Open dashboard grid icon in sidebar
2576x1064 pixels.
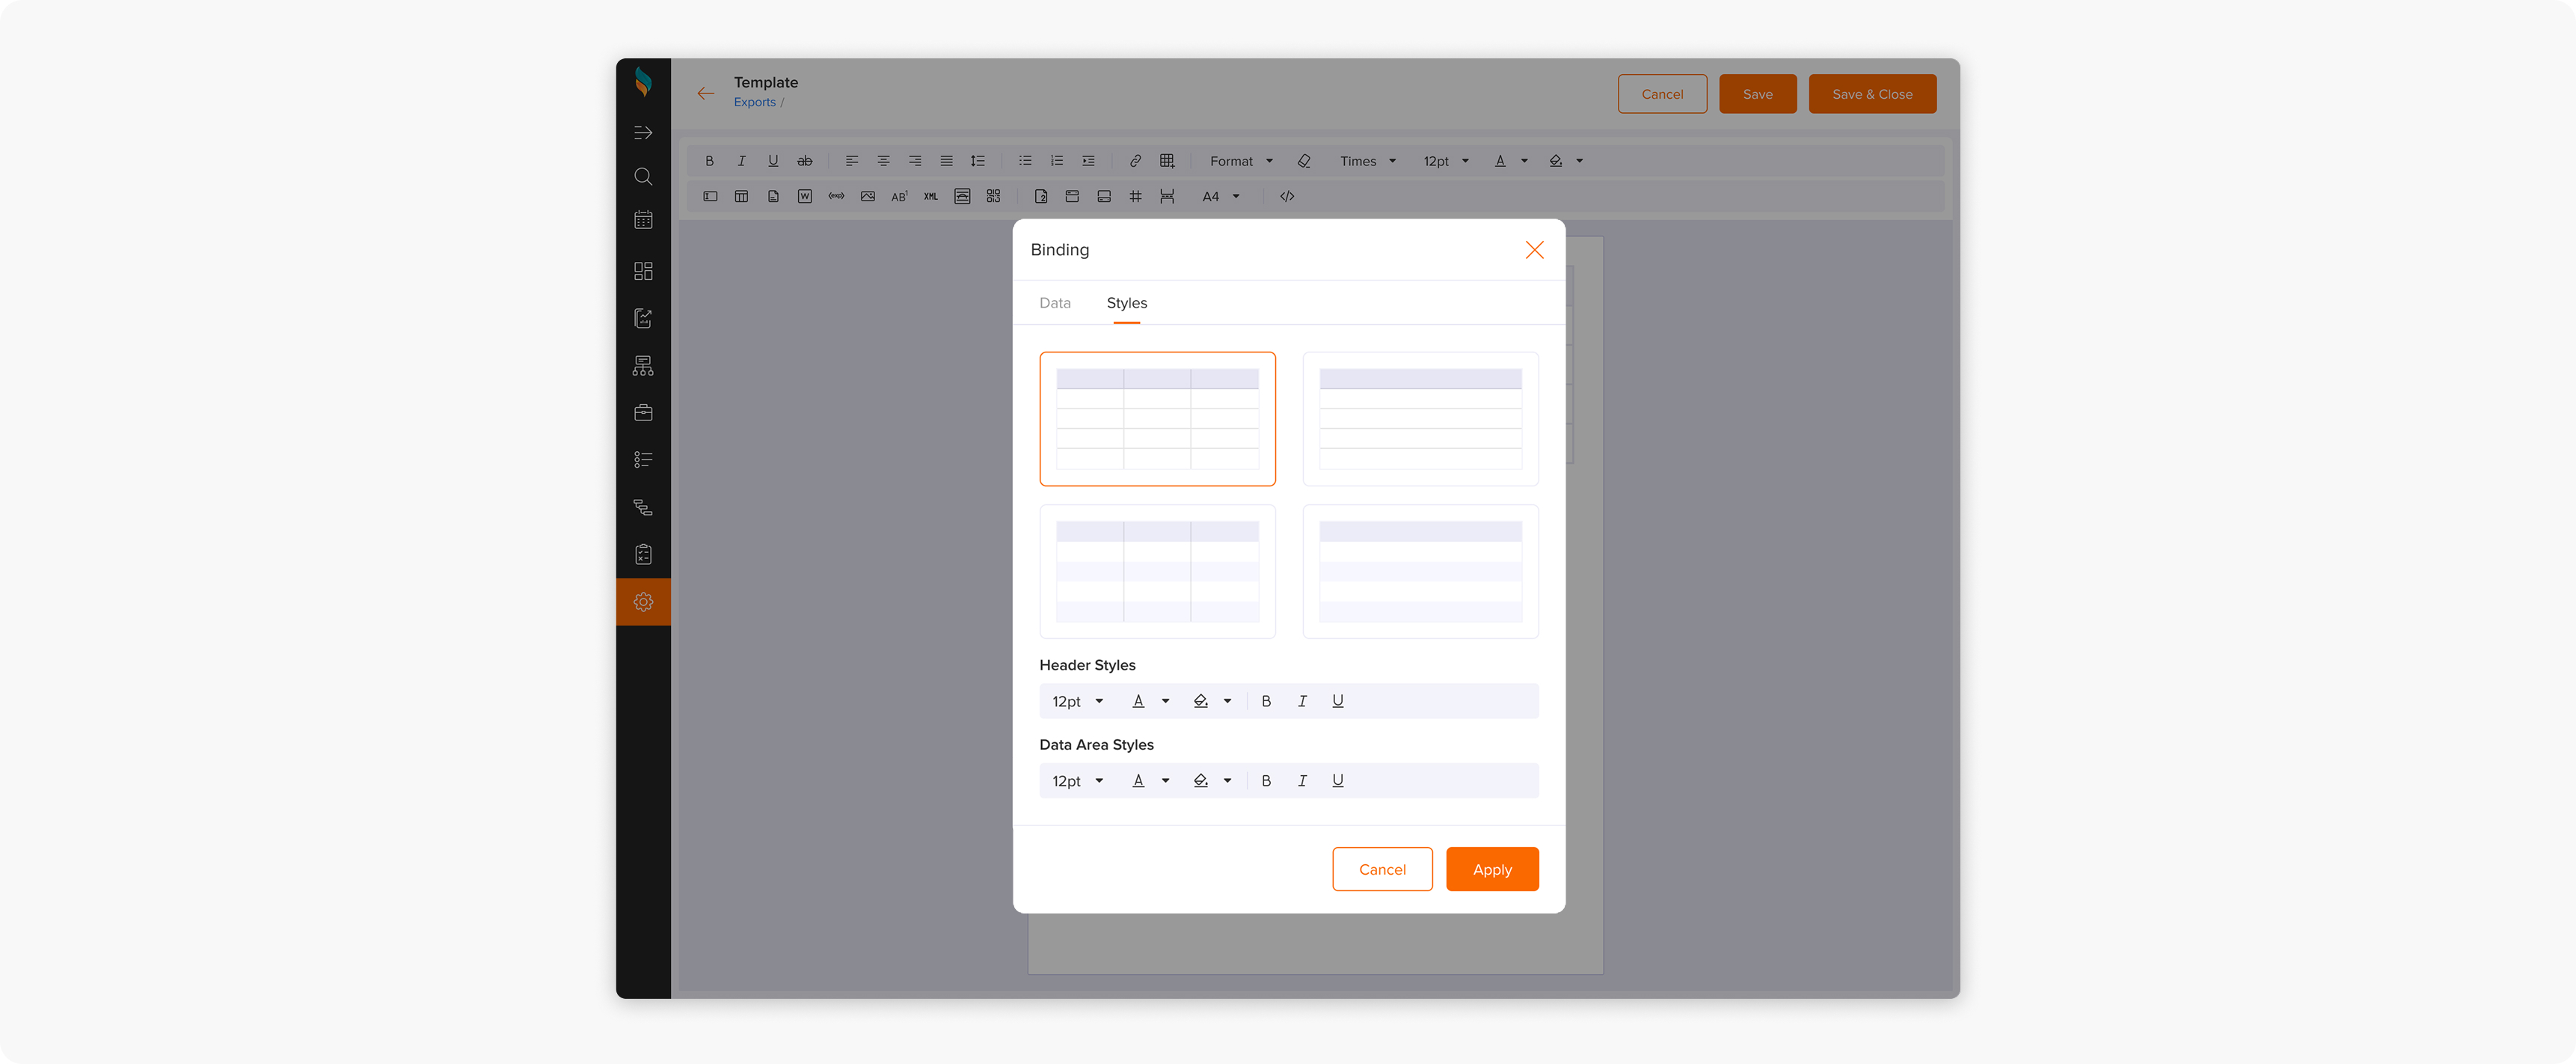(643, 271)
